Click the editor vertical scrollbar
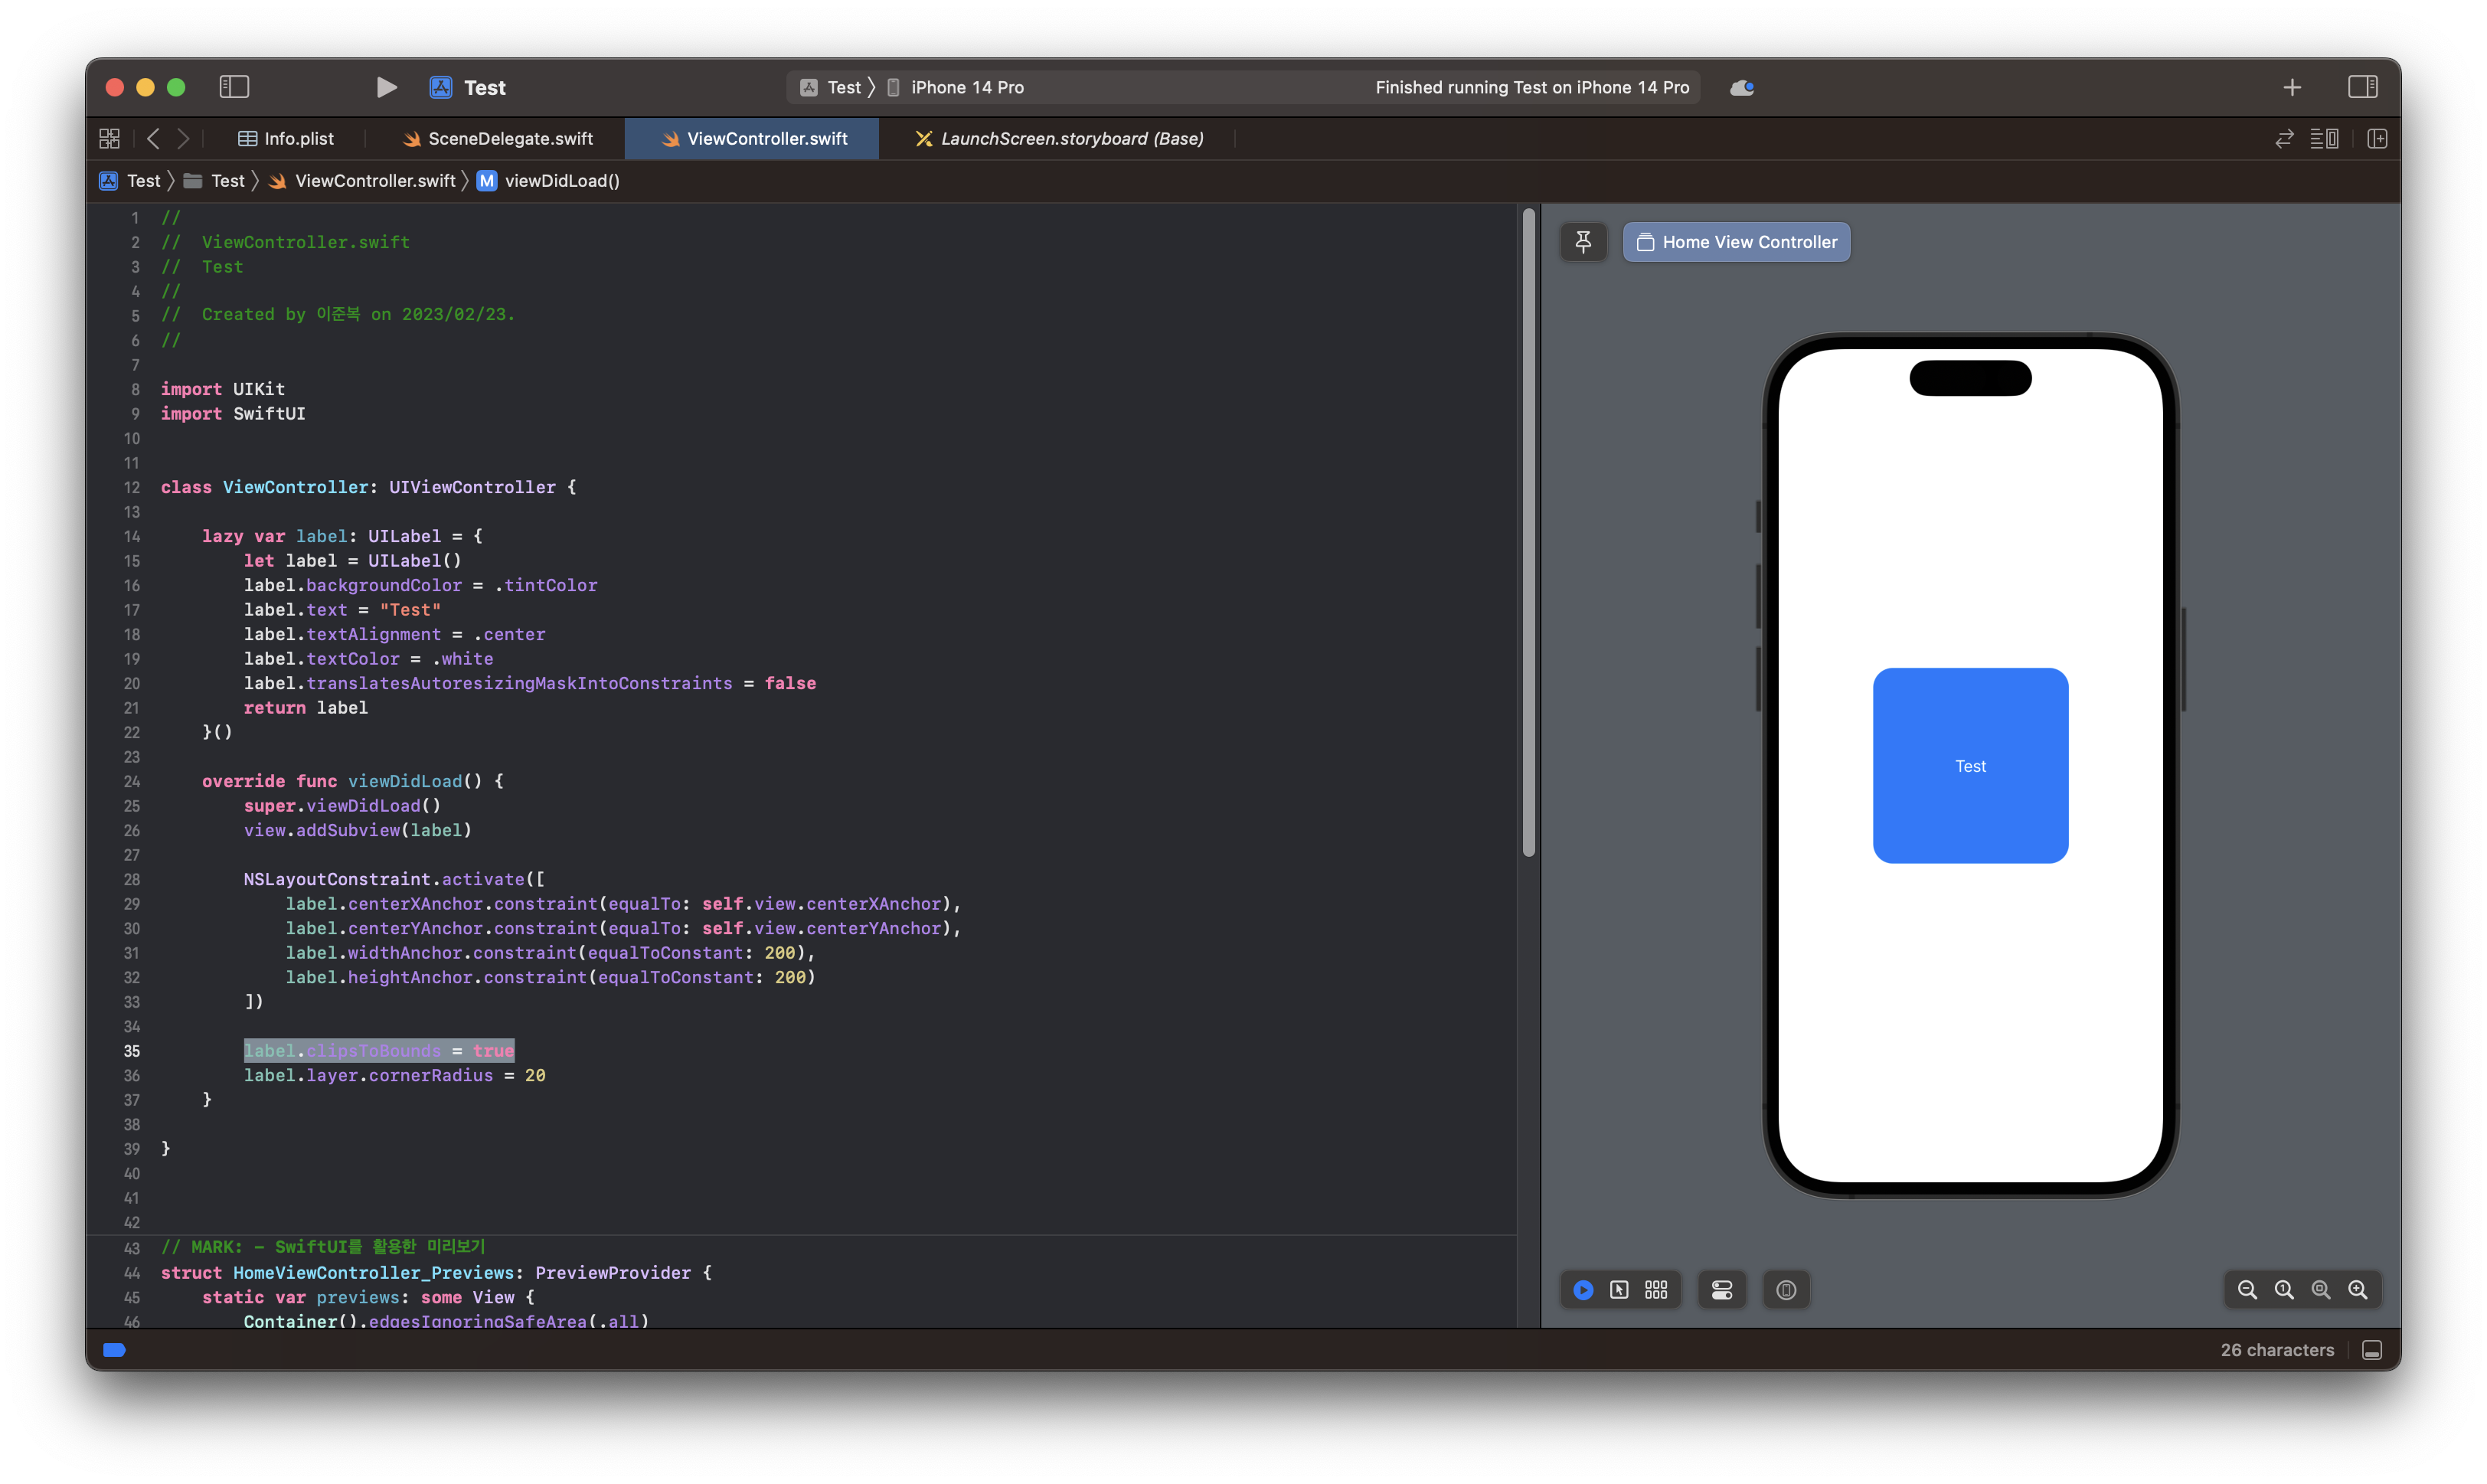This screenshot has height=1484, width=2487. tap(1528, 530)
